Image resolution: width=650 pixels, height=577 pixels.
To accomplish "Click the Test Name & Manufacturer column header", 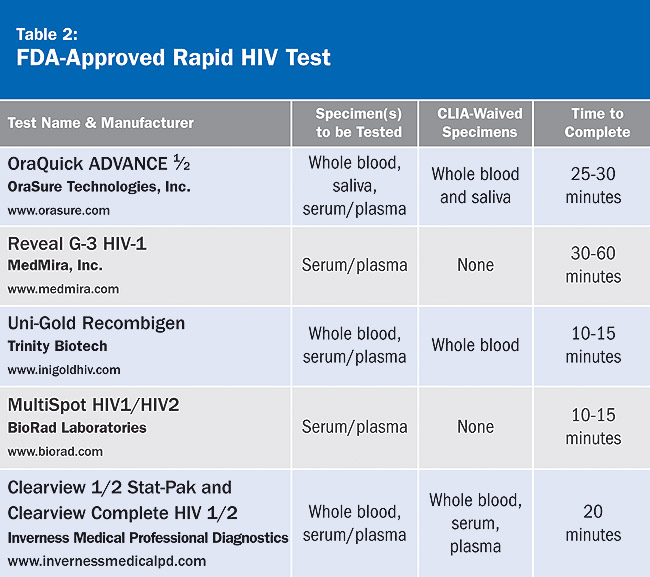I will click(100, 123).
